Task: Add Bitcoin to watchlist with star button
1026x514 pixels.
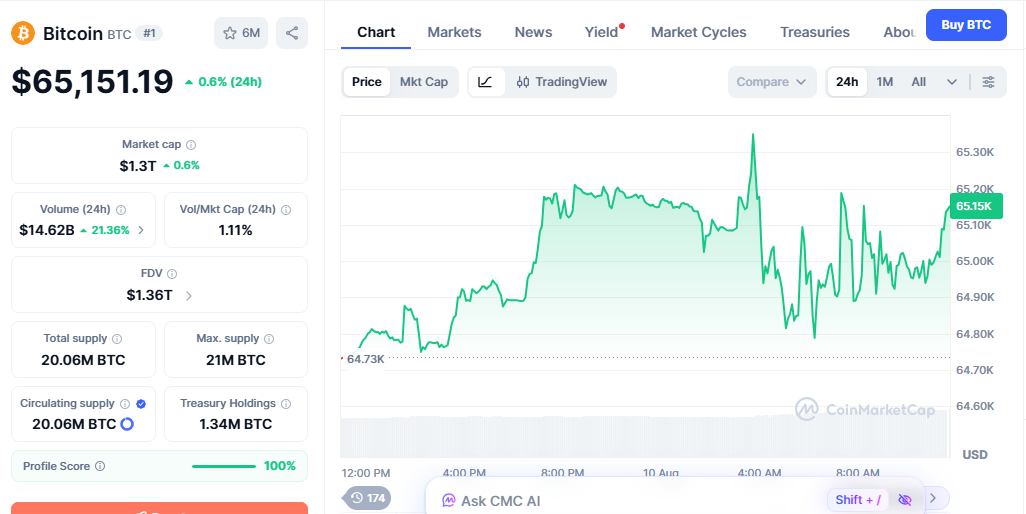Action: click(241, 33)
